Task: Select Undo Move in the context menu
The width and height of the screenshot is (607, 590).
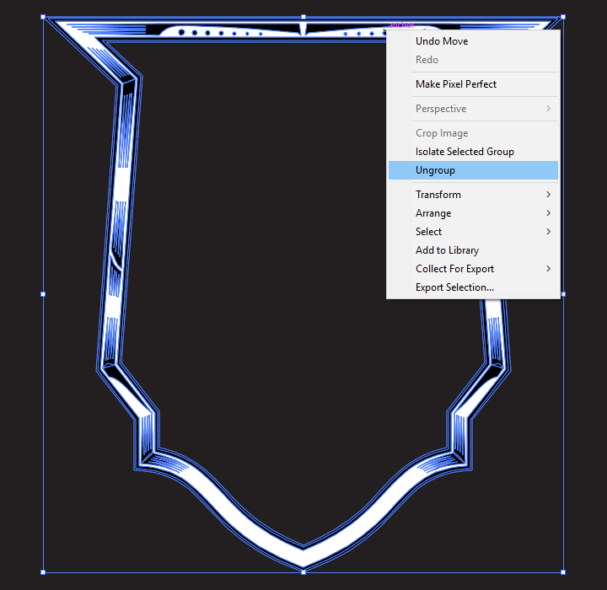Action: tap(441, 42)
